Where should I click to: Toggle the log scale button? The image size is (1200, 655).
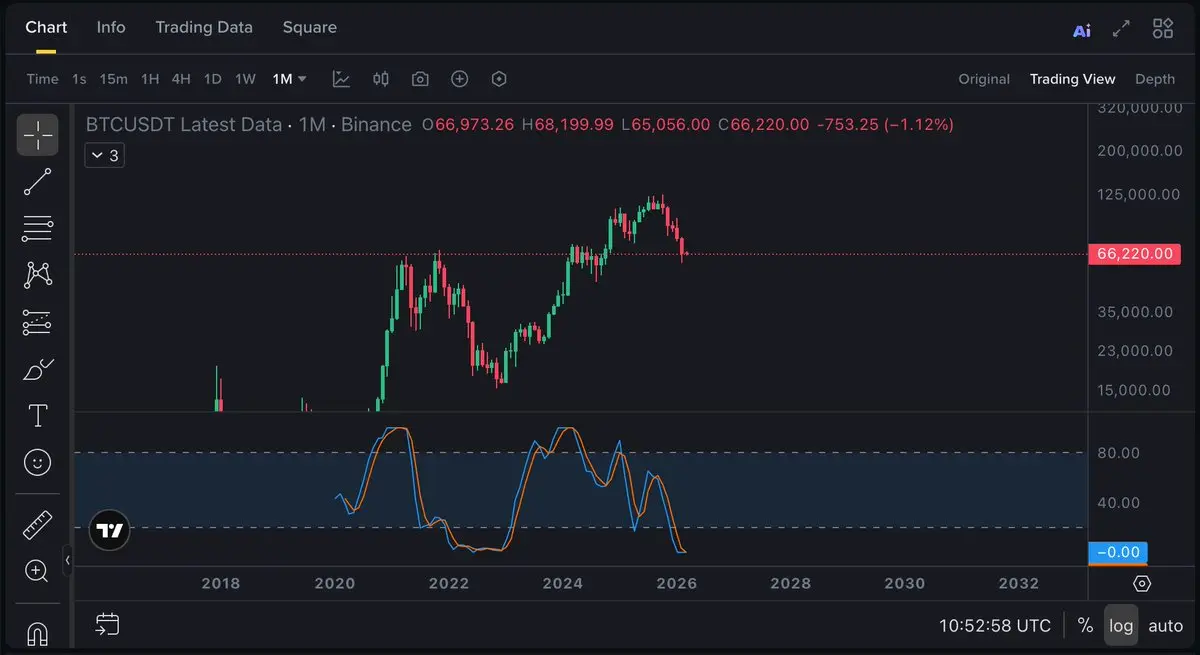1121,626
